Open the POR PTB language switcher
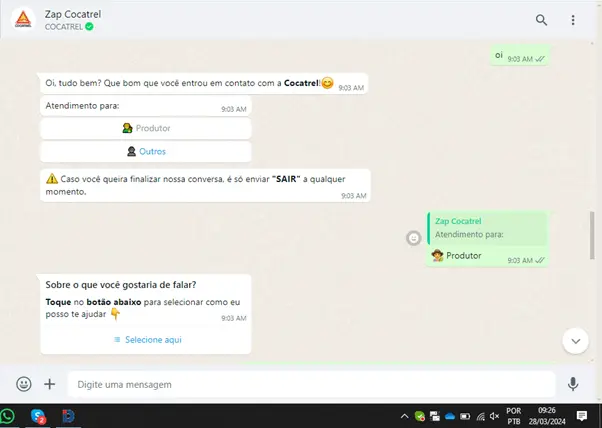This screenshot has width=602, height=428. 514,416
